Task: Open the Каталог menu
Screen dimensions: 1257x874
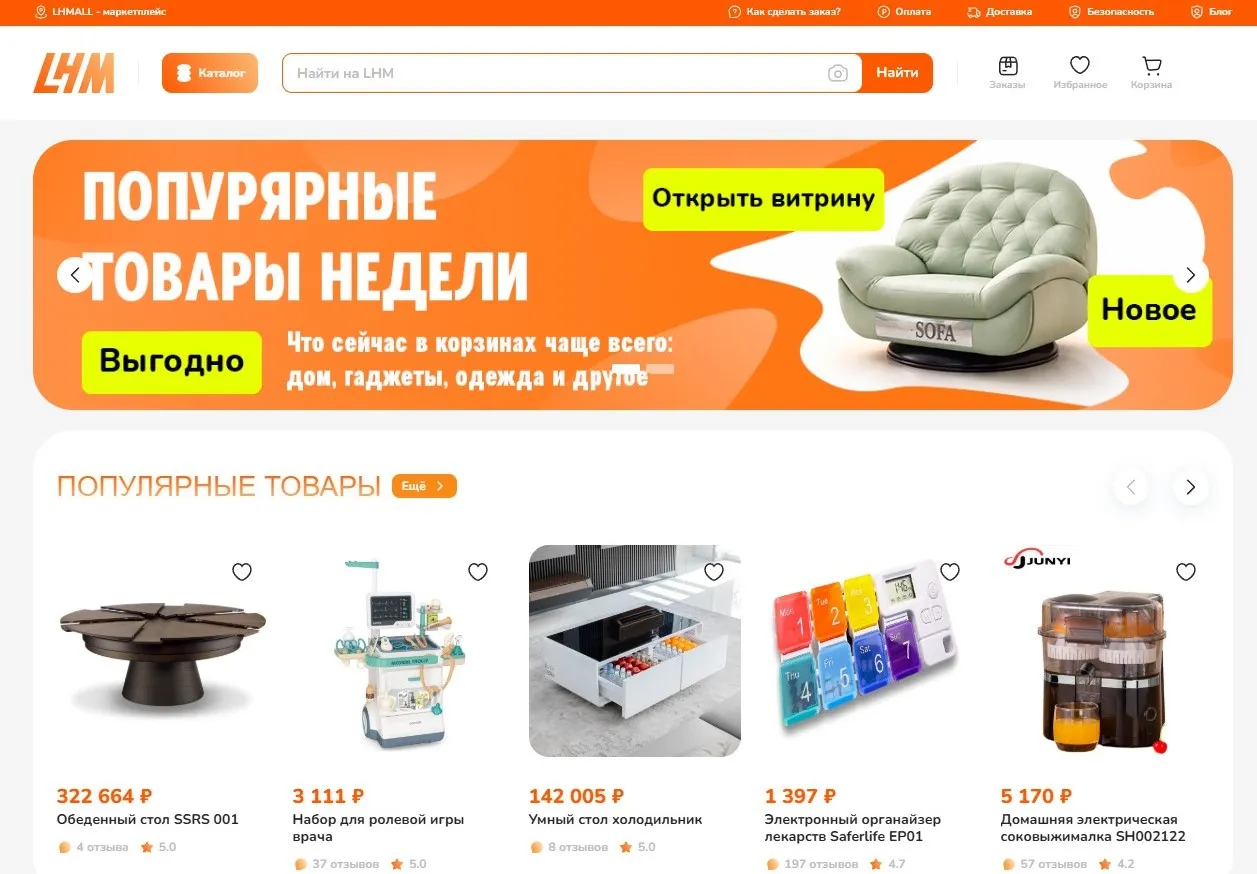Action: [210, 73]
